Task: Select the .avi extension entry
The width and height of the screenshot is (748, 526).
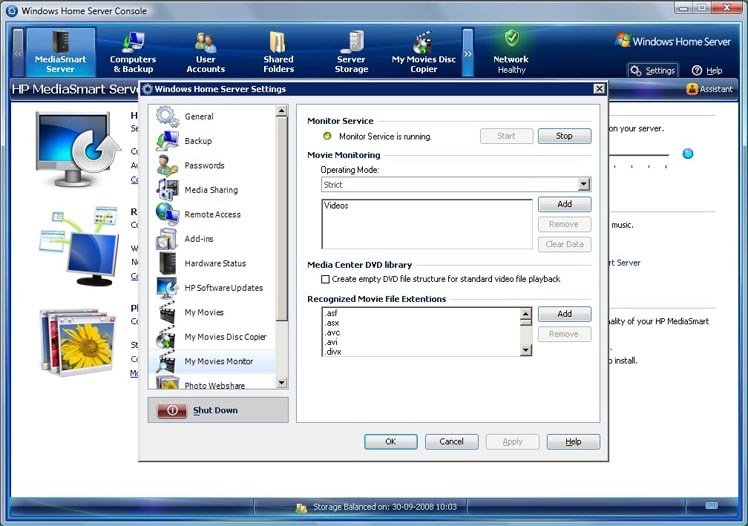Action: (x=421, y=342)
